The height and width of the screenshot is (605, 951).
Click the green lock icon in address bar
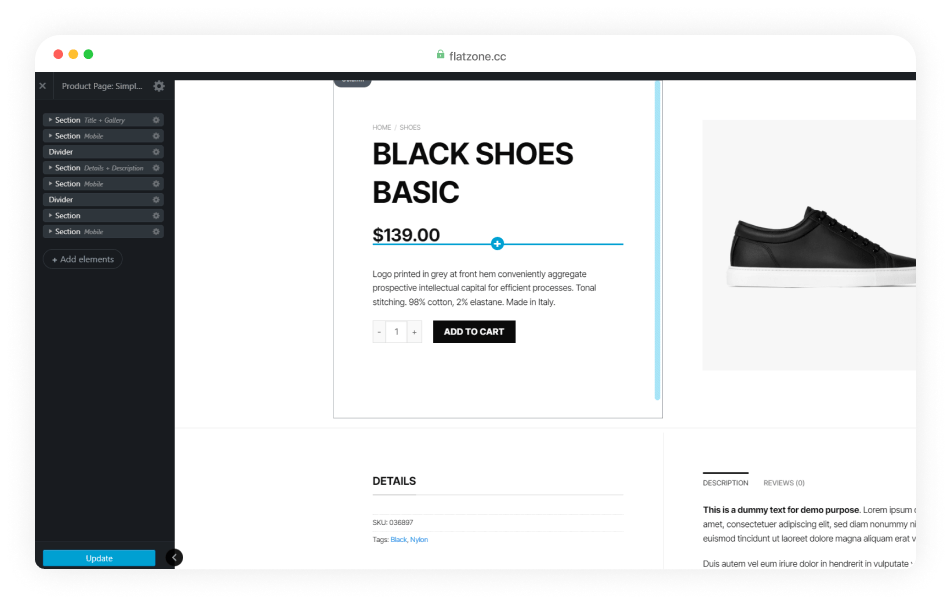(x=440, y=55)
